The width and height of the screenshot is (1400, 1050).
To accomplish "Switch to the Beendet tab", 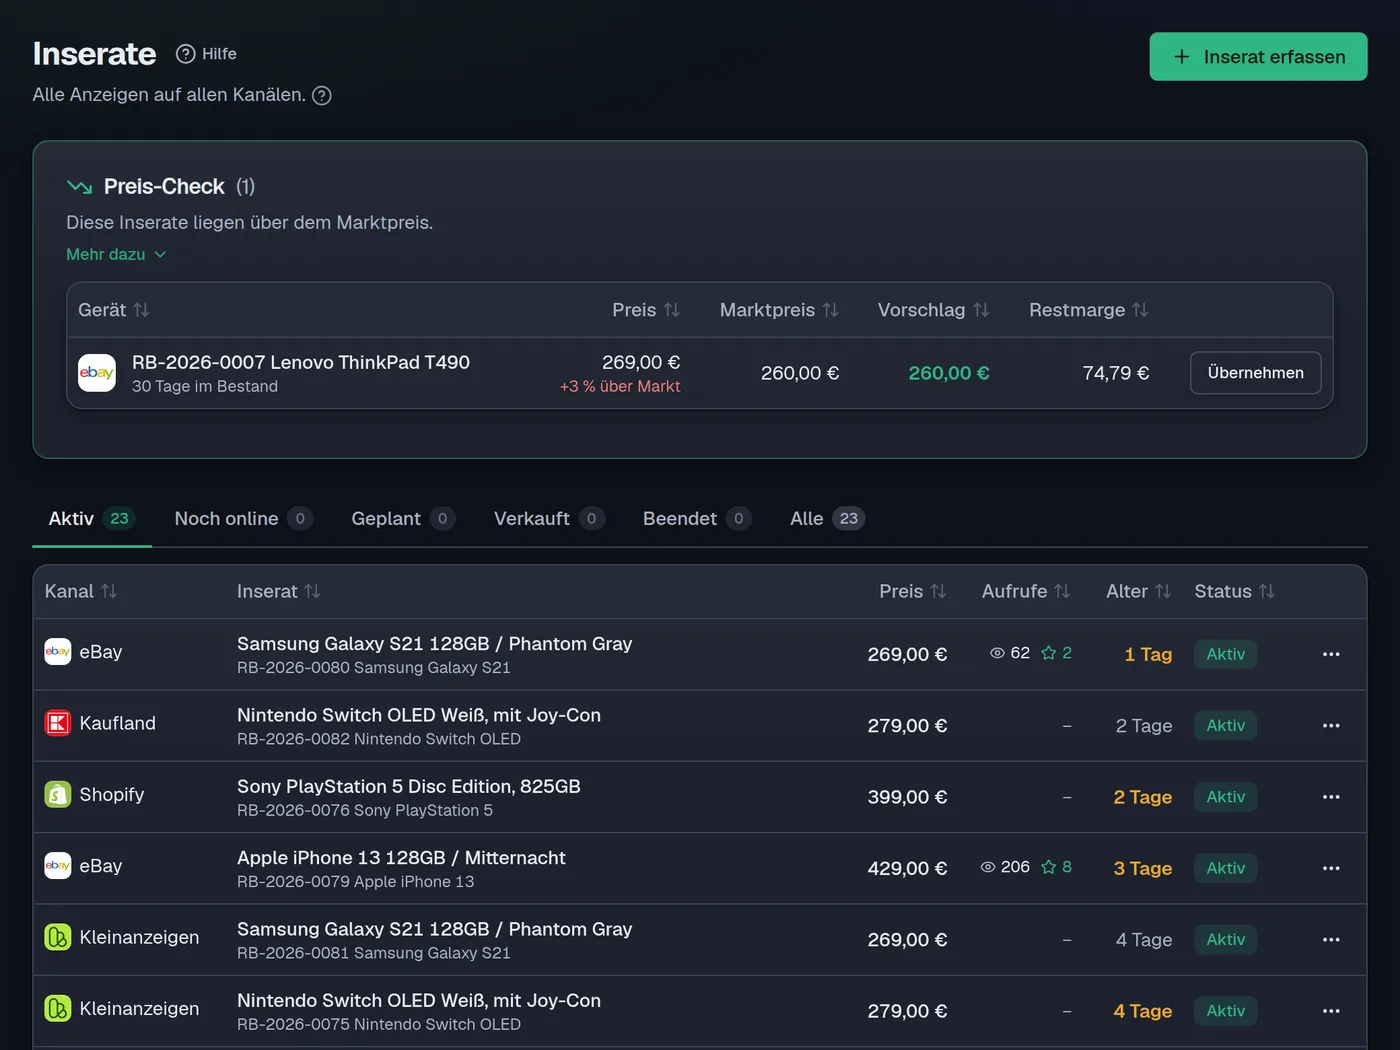I will click(696, 519).
